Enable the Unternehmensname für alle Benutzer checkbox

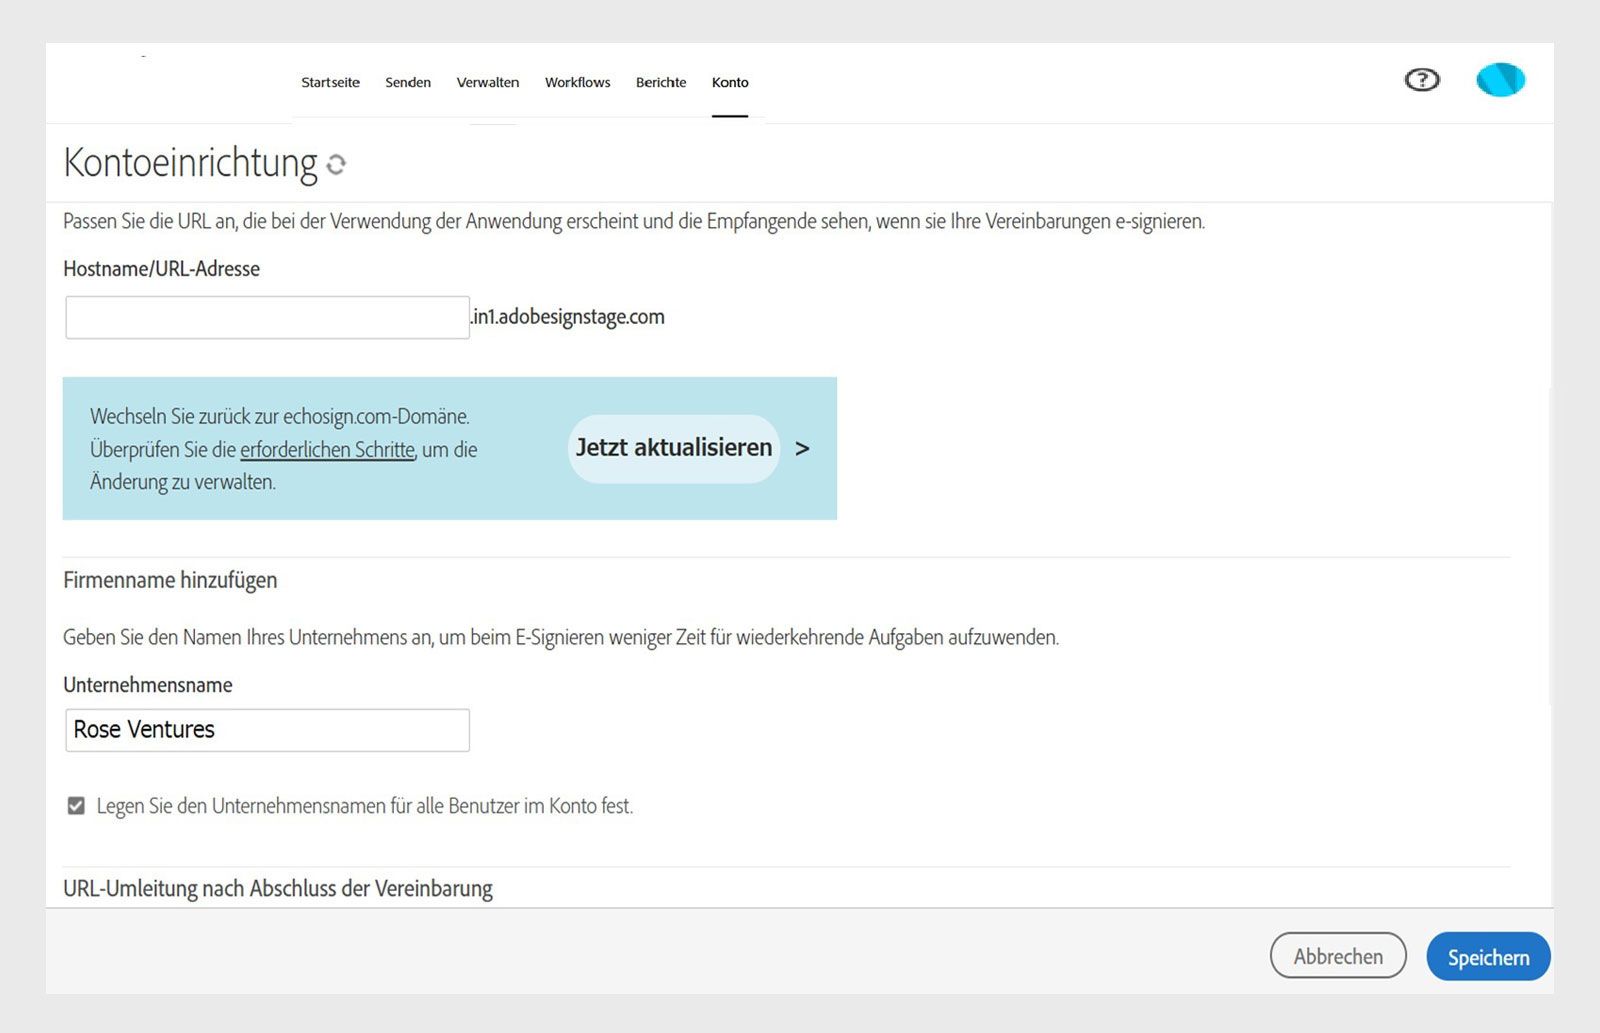[75, 805]
